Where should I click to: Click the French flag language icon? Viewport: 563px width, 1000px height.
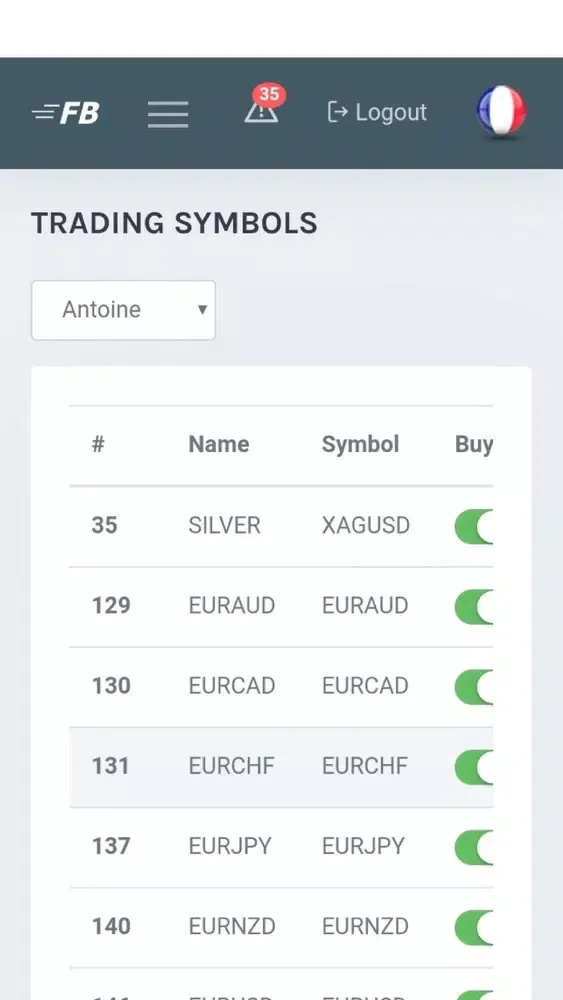tap(501, 111)
